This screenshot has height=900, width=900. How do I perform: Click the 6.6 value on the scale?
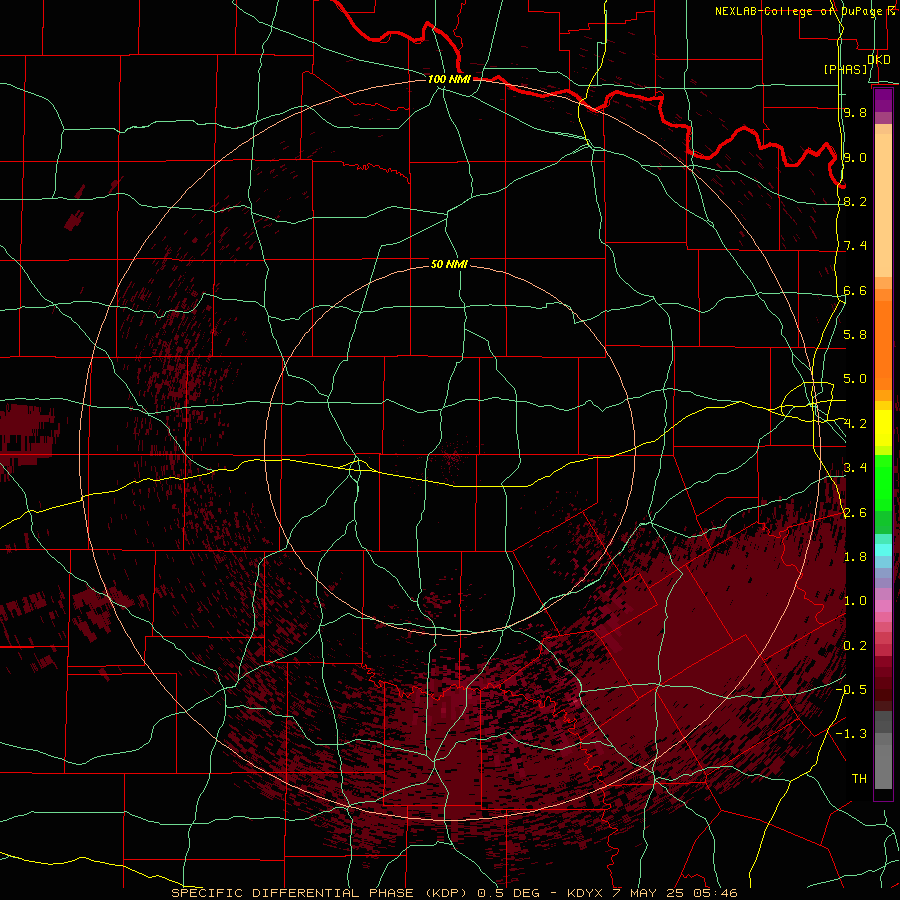[855, 290]
